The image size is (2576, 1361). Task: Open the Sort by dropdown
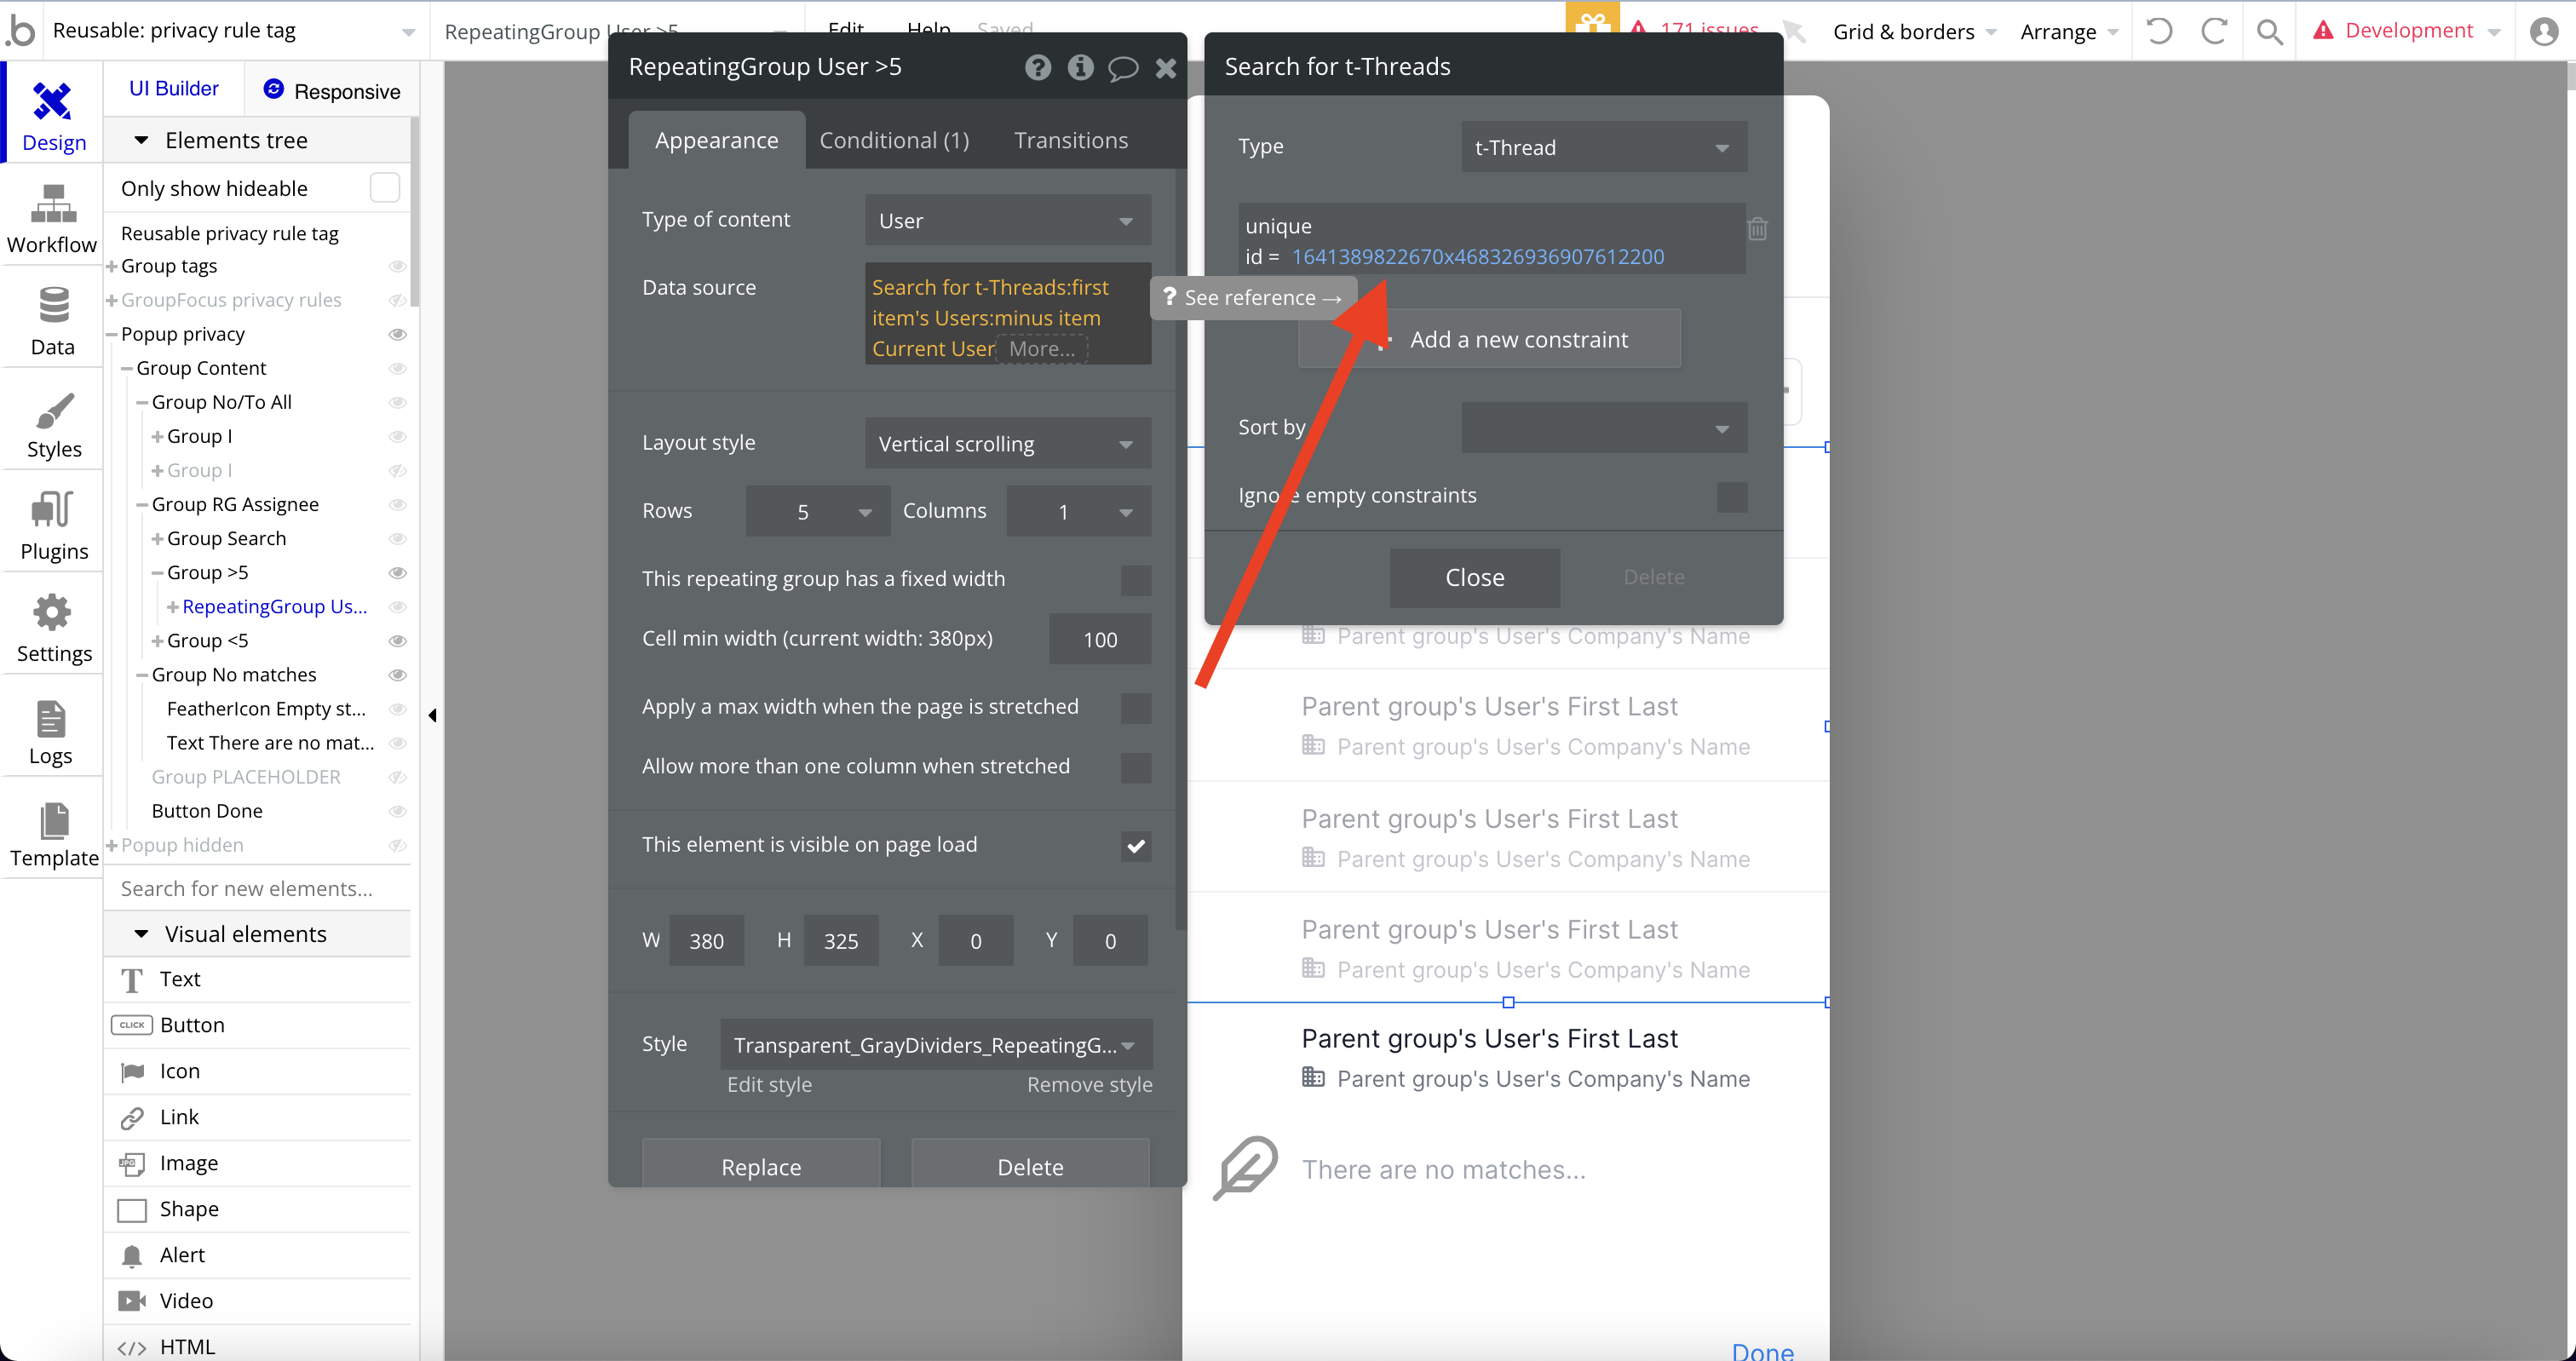click(1603, 428)
